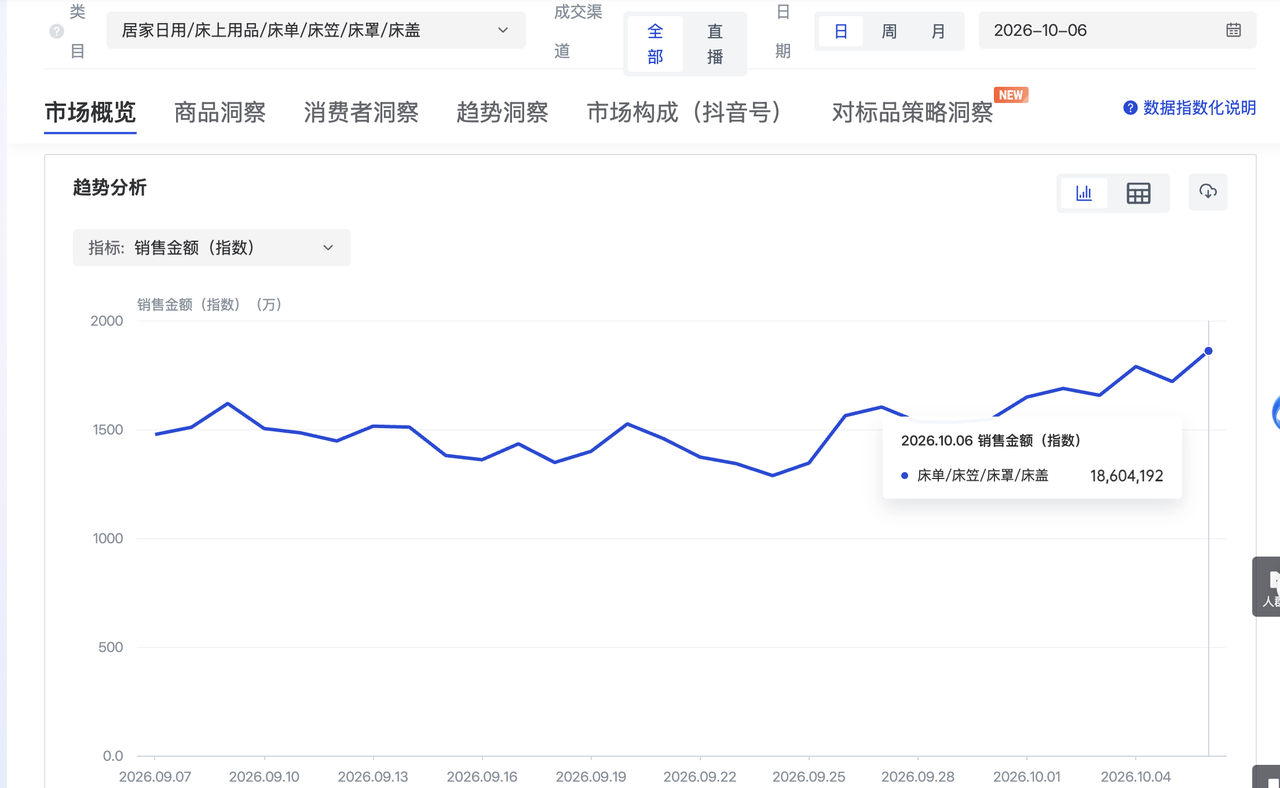Click the download data icon

tap(1208, 192)
